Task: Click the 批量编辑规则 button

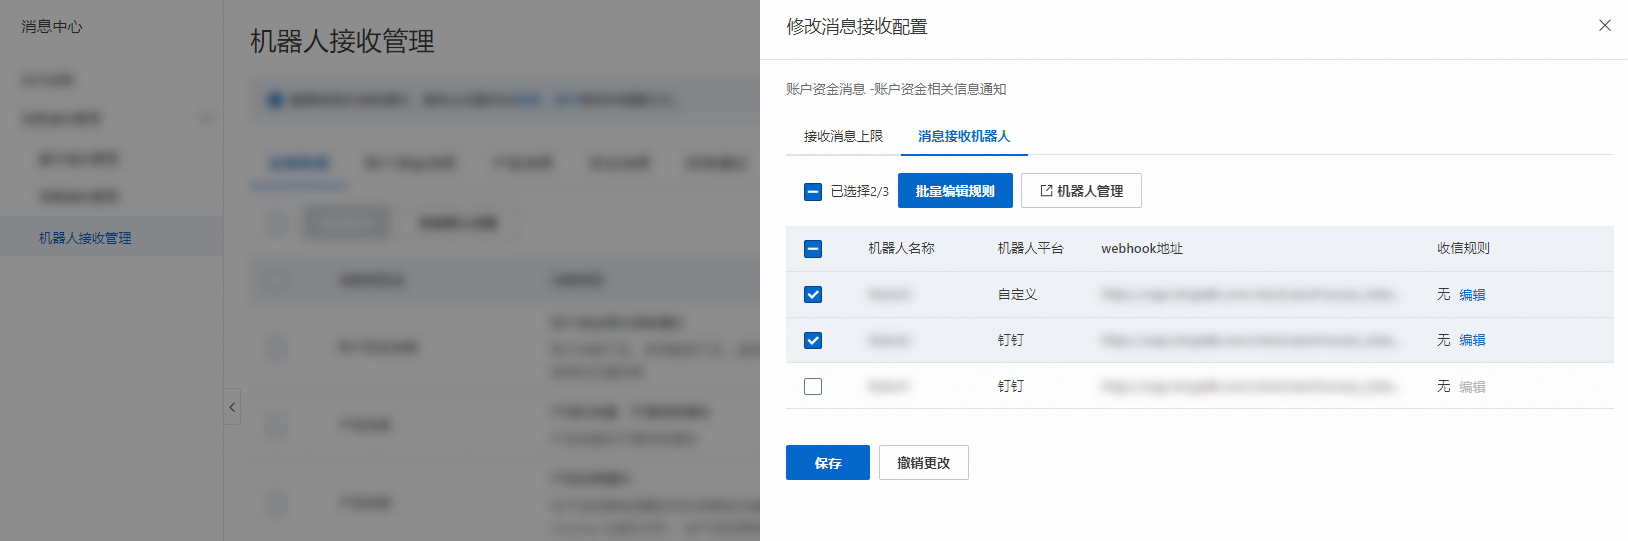Action: tap(955, 191)
